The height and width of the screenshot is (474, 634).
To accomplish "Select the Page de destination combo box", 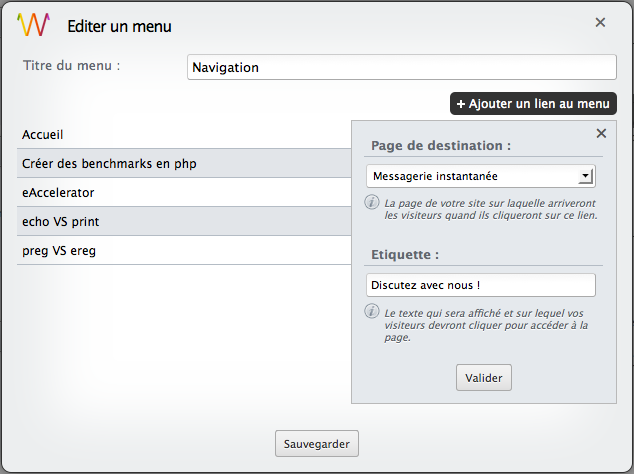I will coord(481,176).
